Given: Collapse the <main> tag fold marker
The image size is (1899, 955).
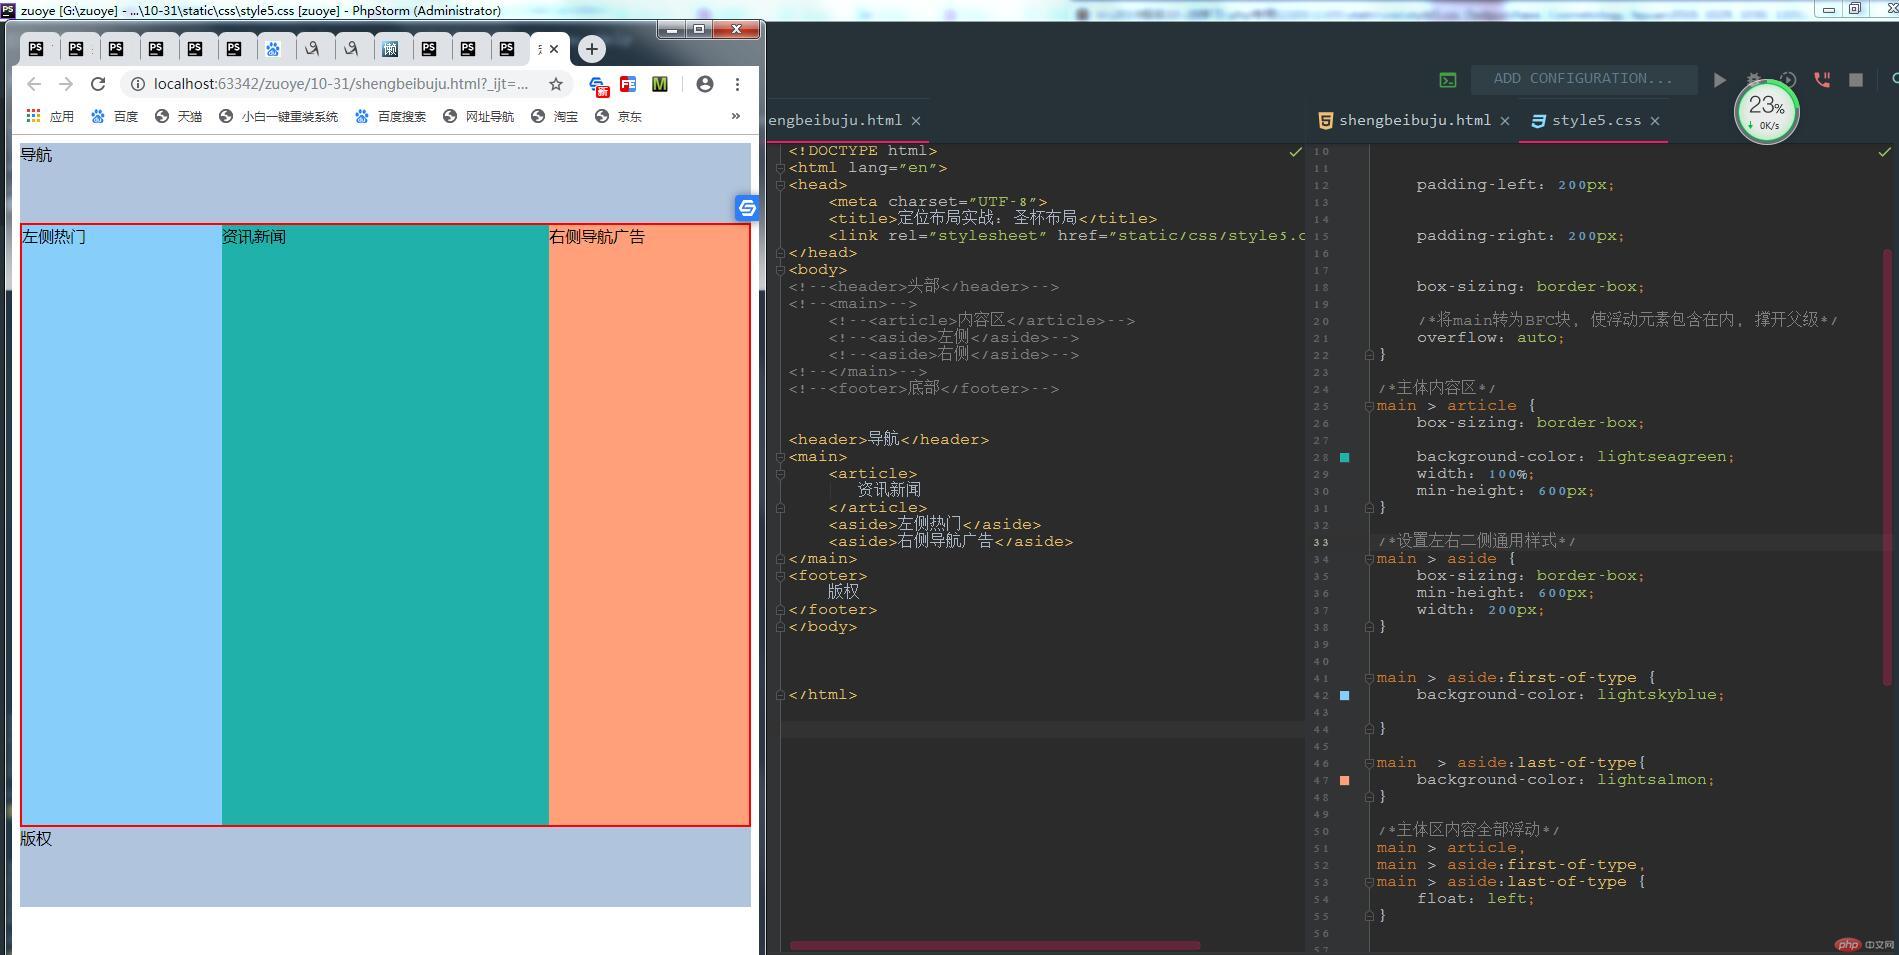Looking at the screenshot, I should 781,457.
